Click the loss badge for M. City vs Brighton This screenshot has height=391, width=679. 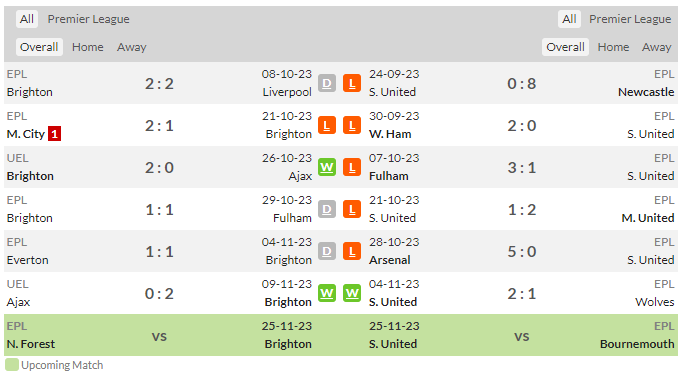pos(327,125)
